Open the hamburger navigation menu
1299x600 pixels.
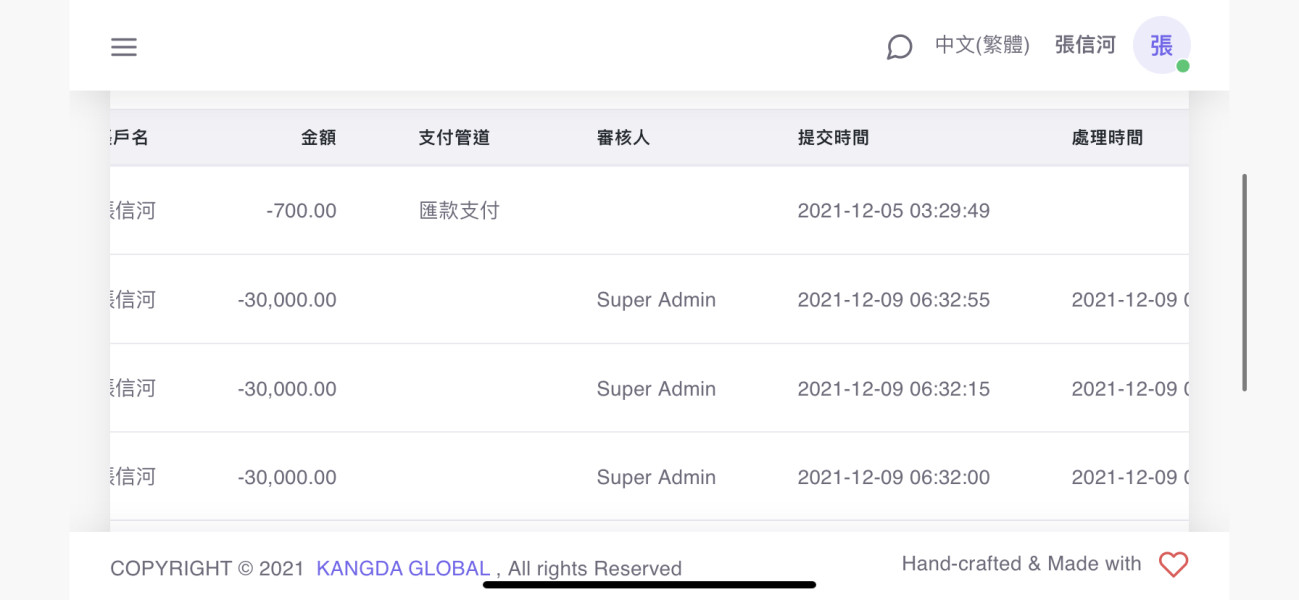(x=124, y=47)
